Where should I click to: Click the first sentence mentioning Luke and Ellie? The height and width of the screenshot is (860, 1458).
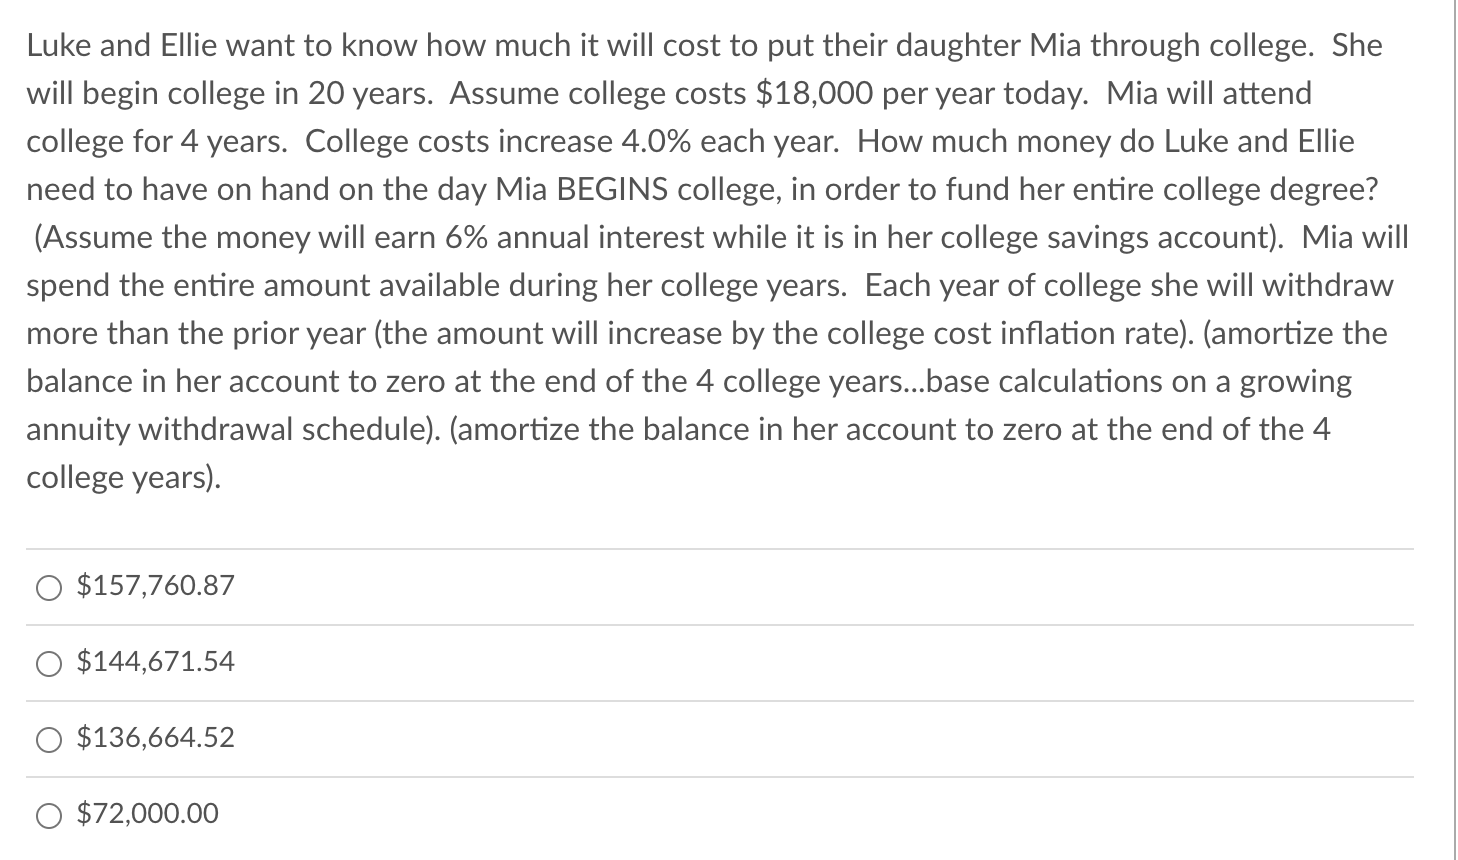click(700, 44)
